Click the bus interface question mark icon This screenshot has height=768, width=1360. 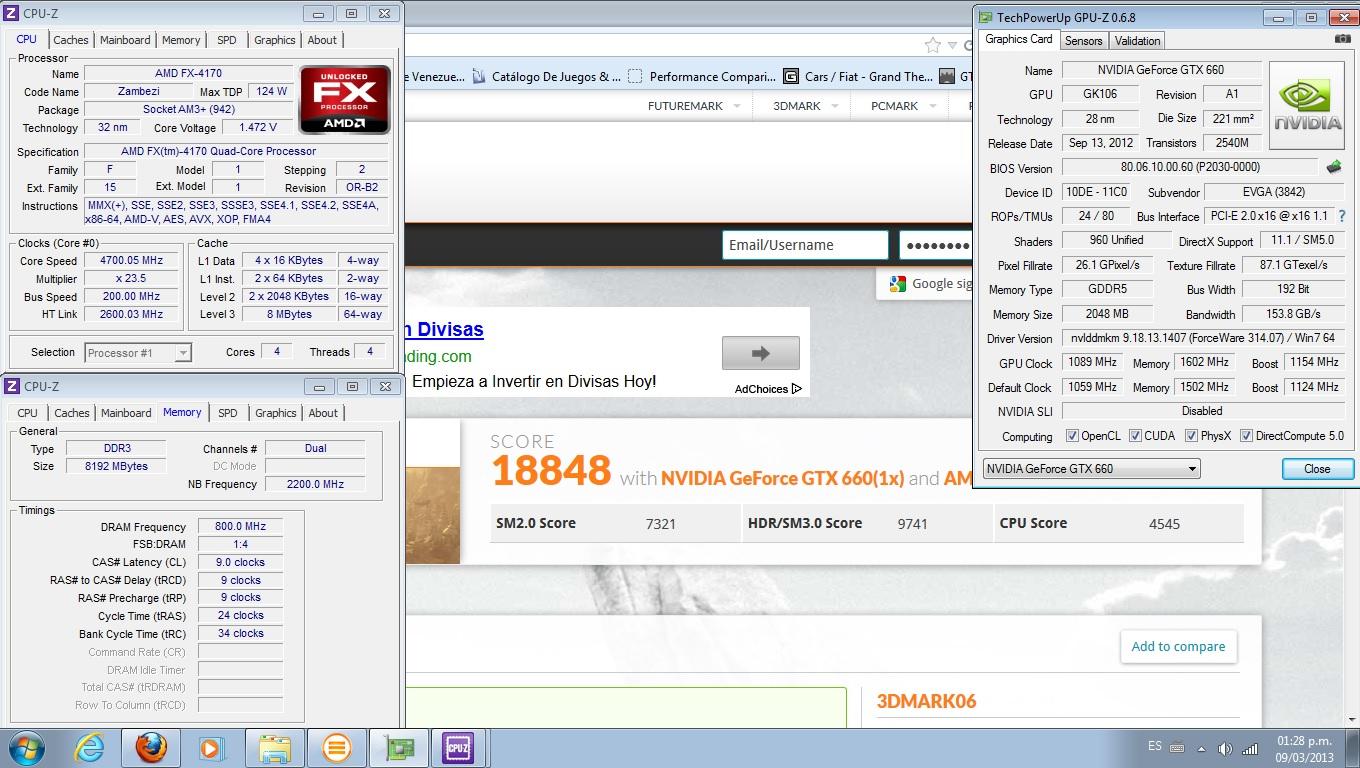coord(1341,216)
